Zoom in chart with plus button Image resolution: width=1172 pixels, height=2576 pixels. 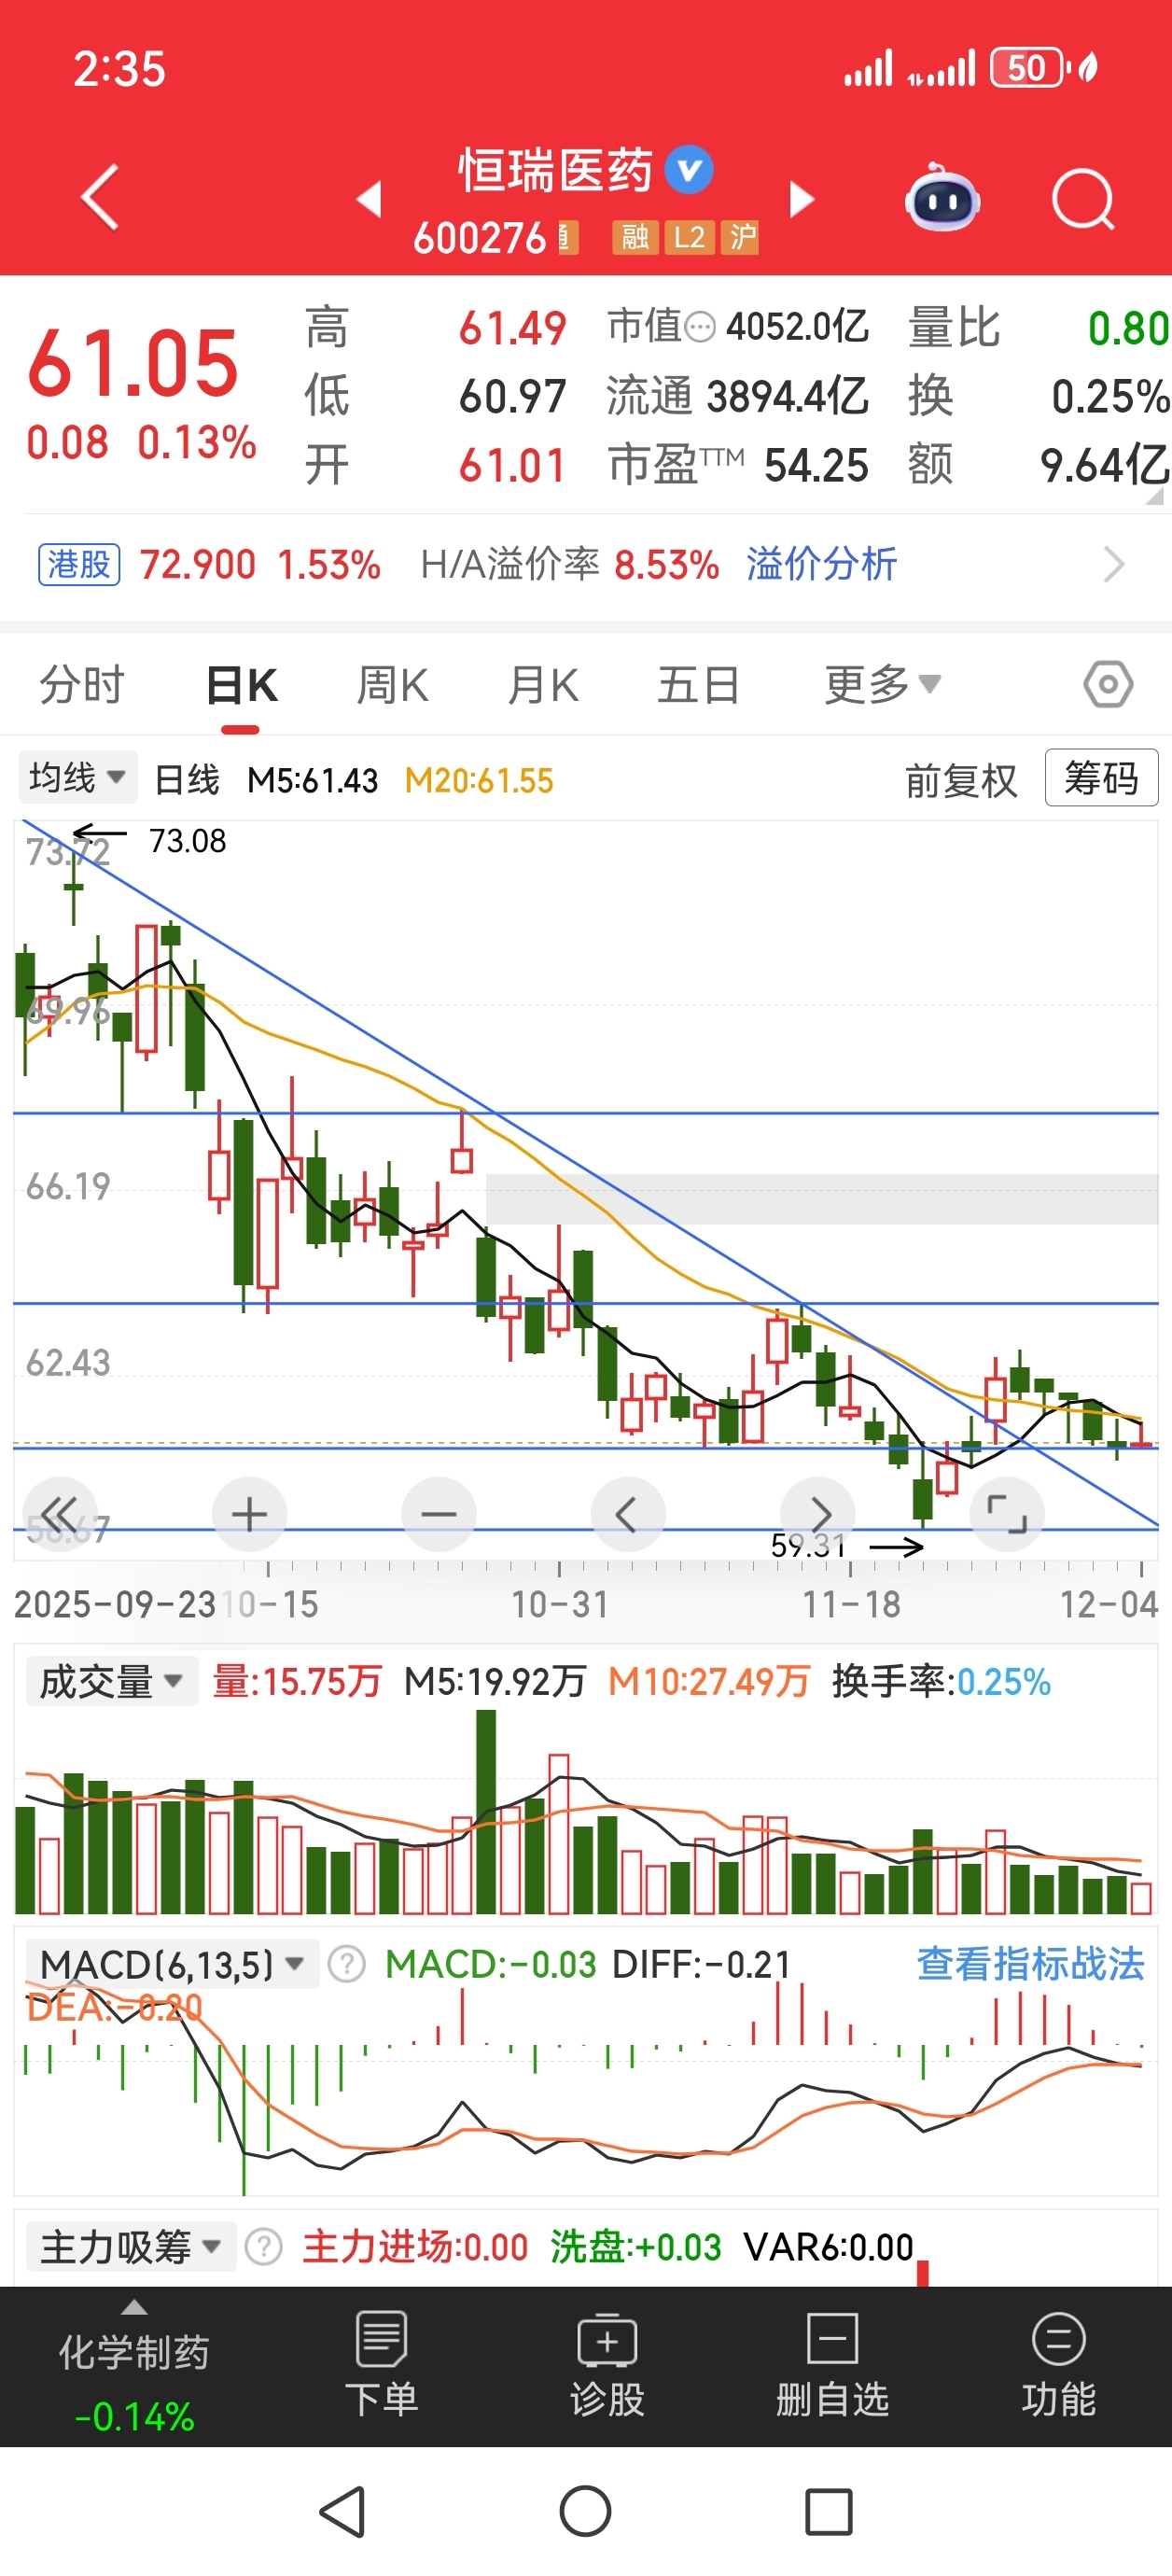[249, 1514]
